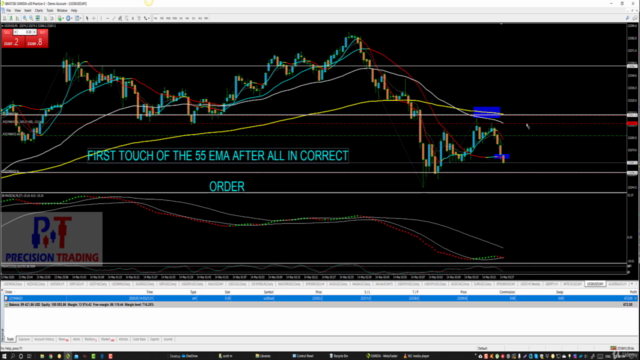Open the File menu
The width and height of the screenshot is (640, 360).
click(x=8, y=10)
